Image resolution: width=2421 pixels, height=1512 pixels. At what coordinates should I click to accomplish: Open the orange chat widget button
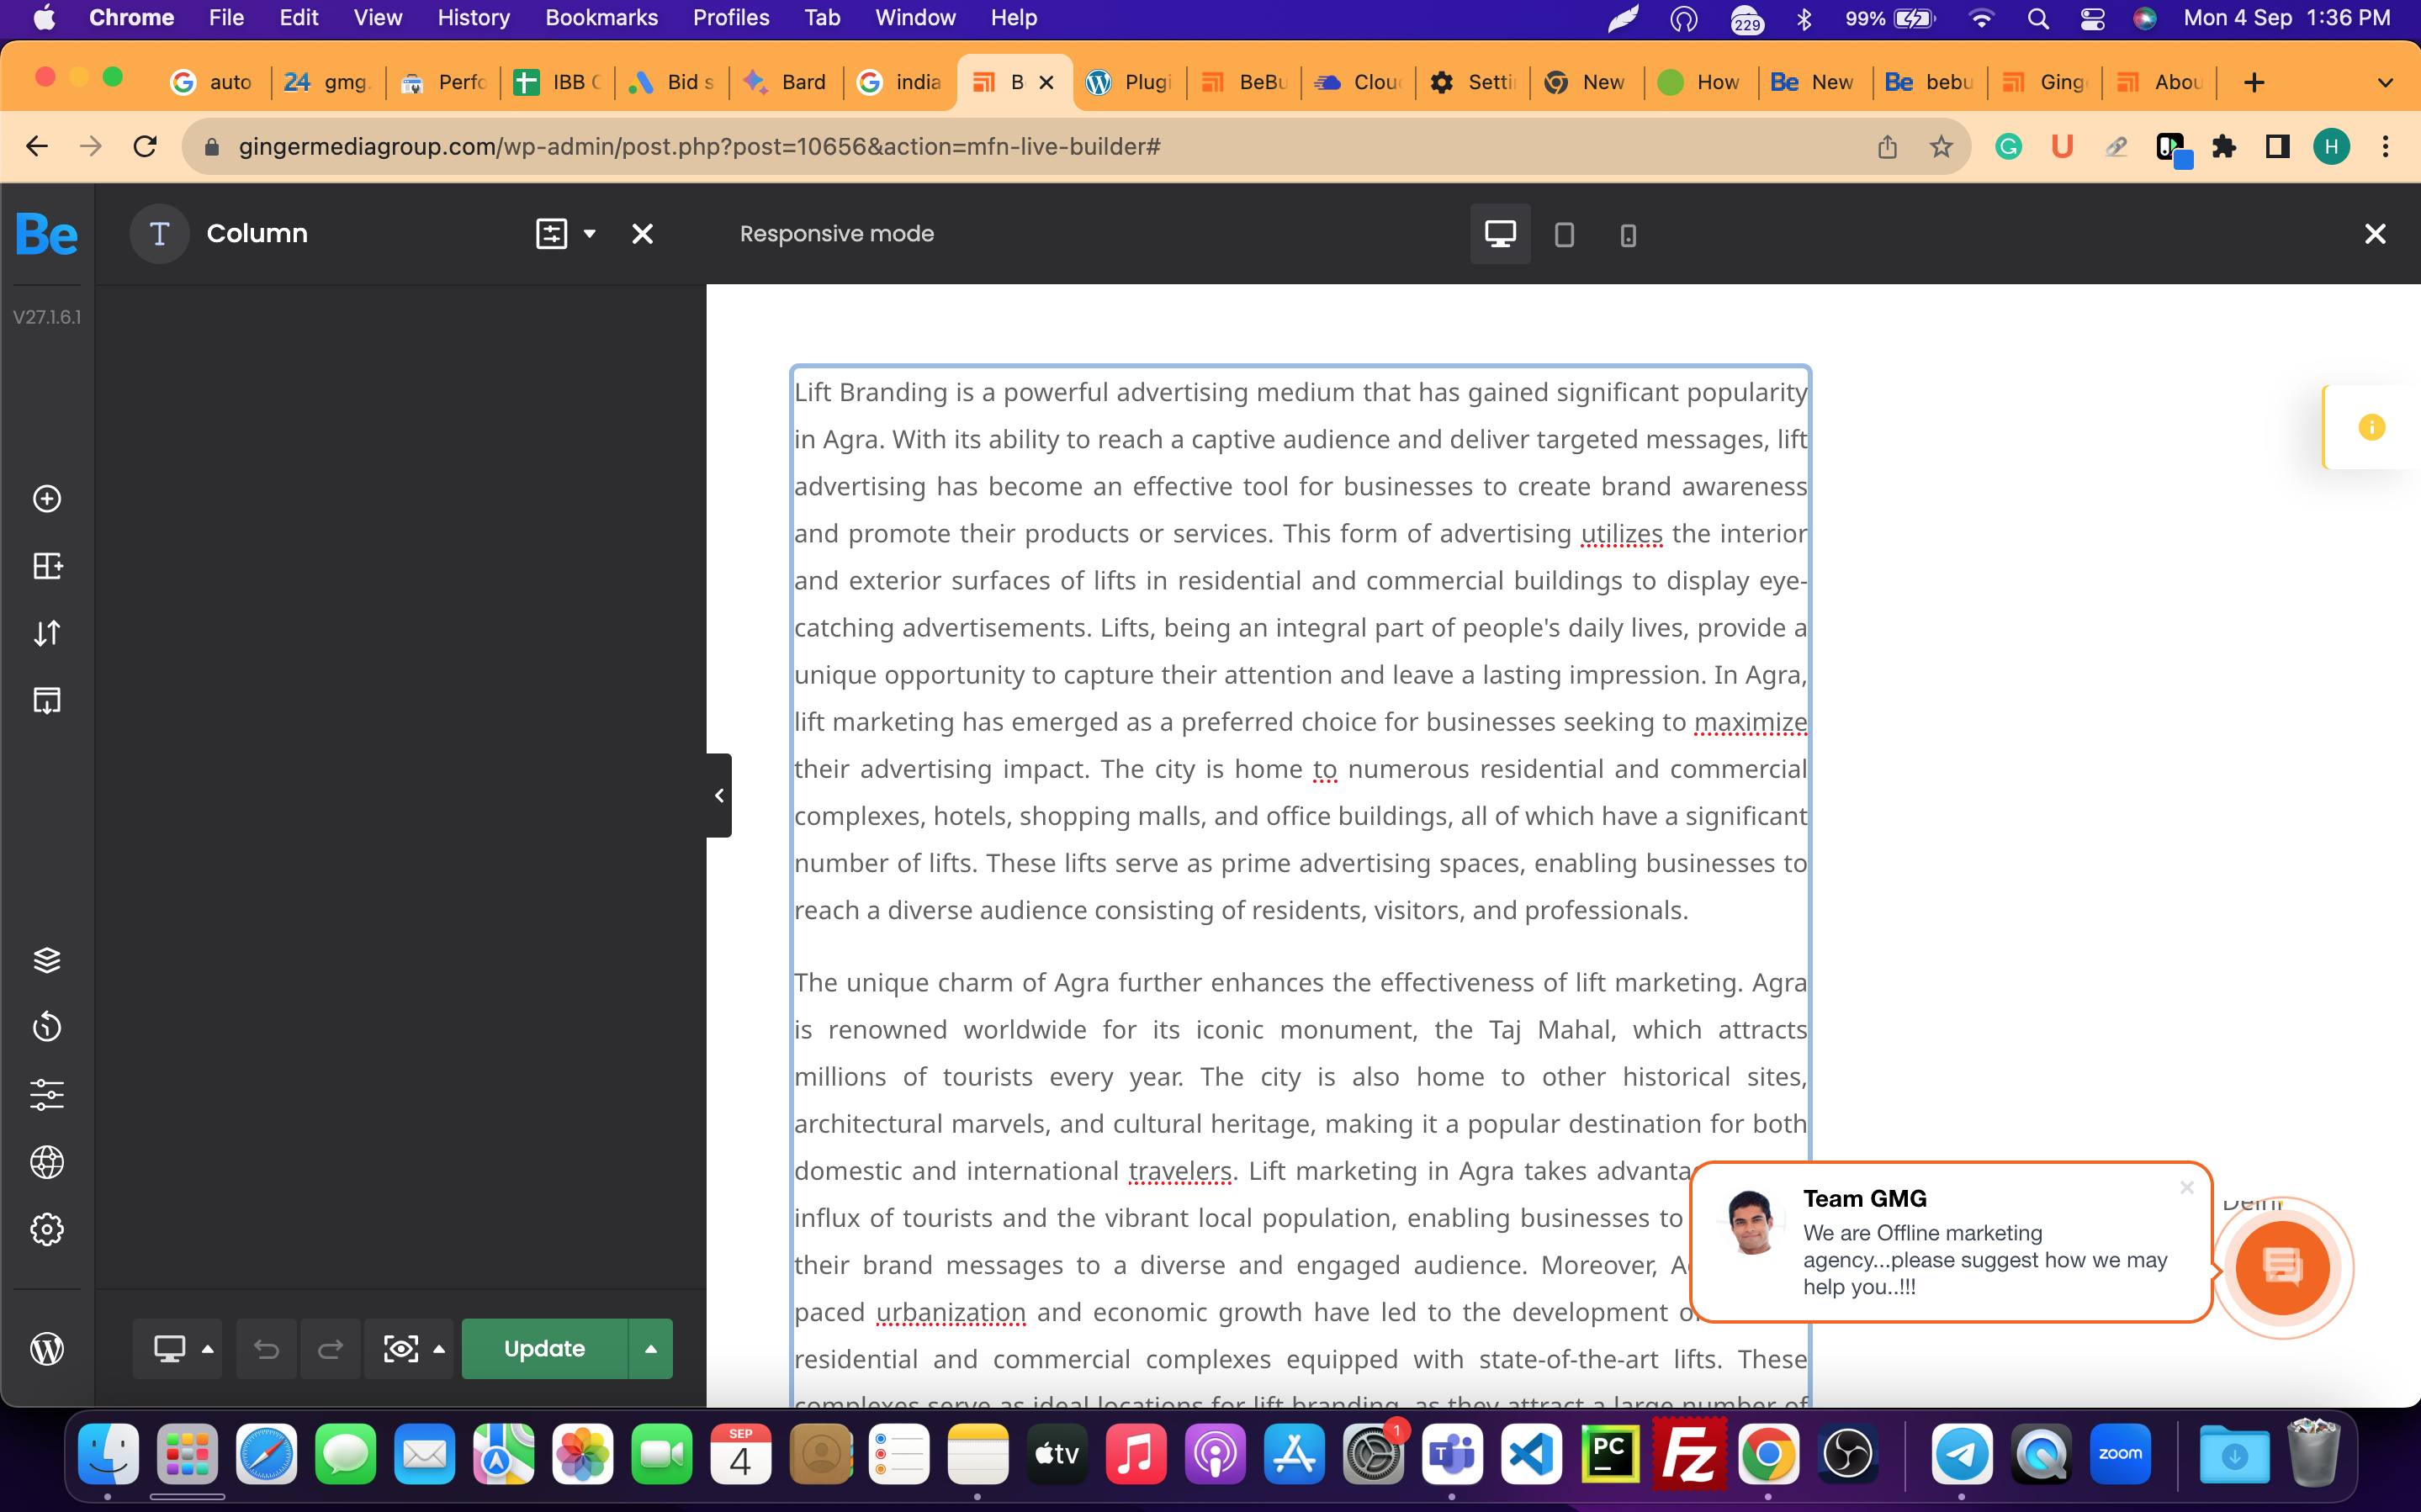[2282, 1268]
